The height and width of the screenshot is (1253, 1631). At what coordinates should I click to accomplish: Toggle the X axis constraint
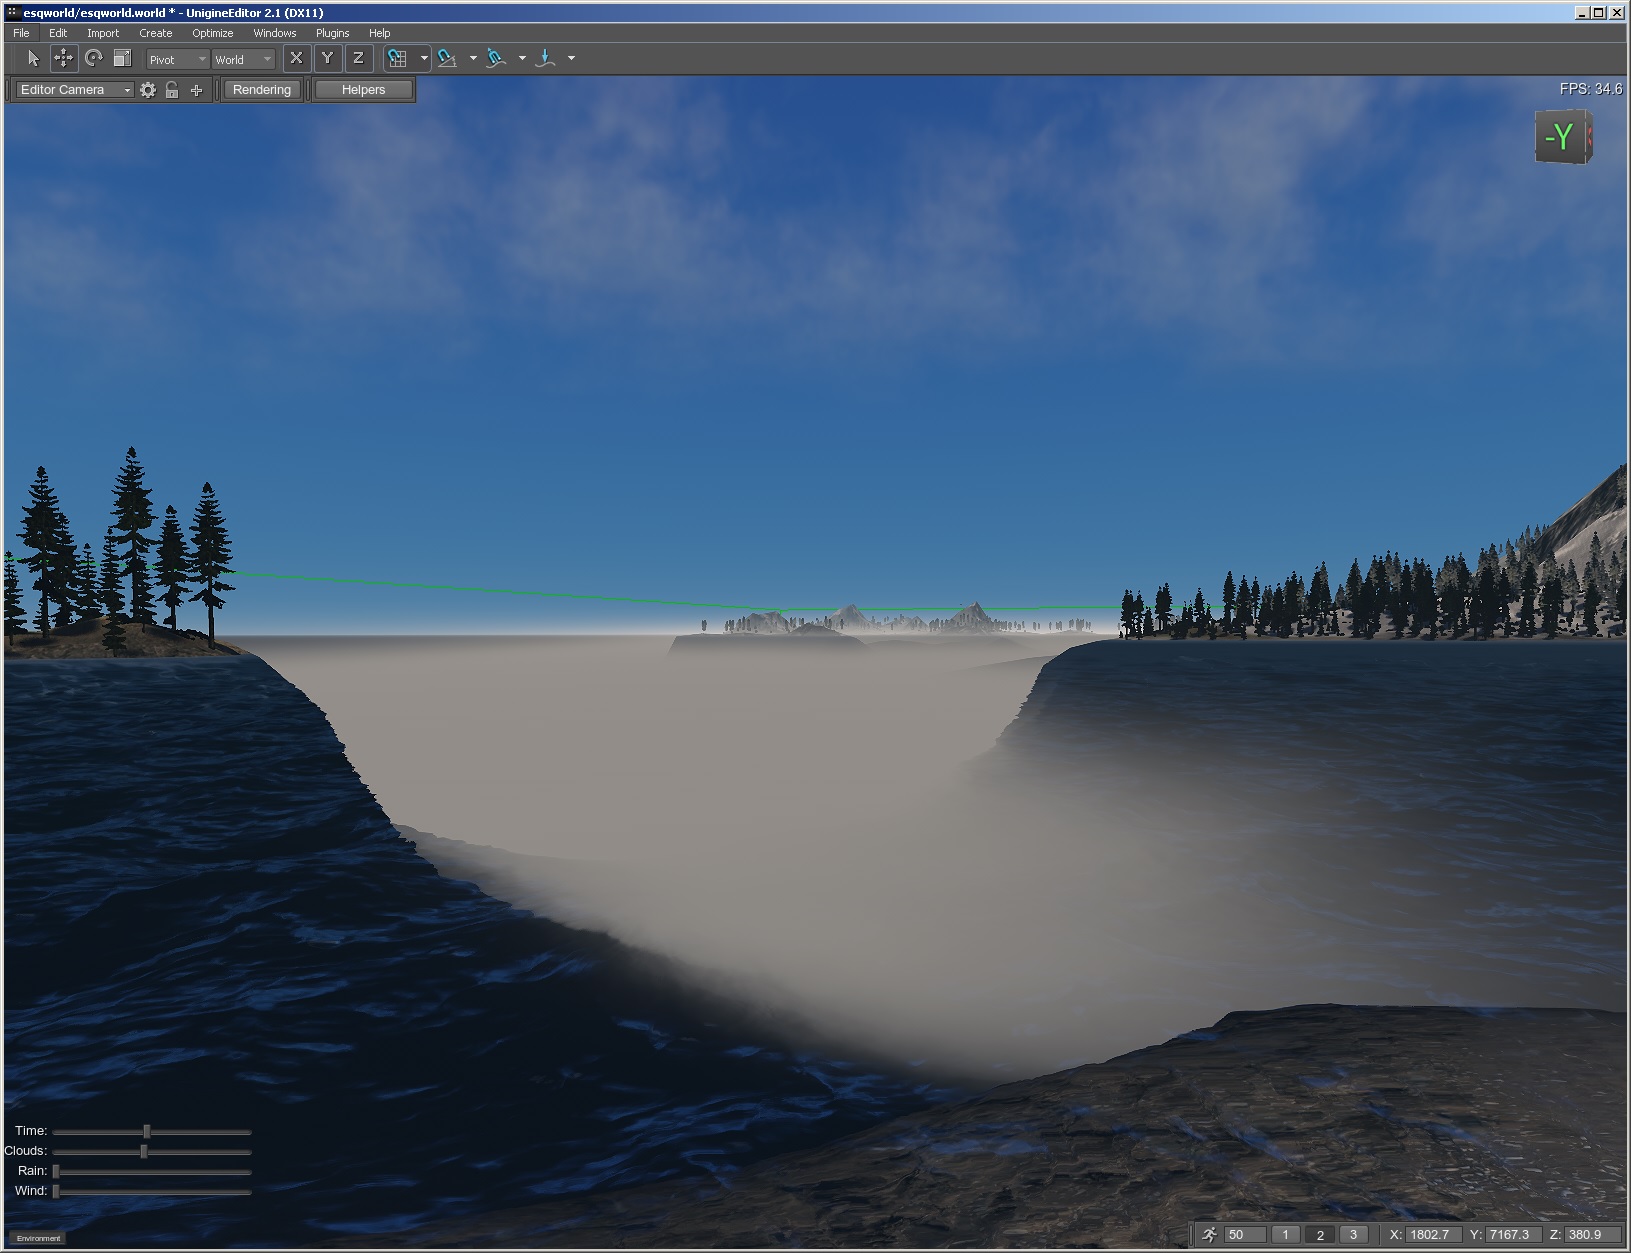(296, 59)
